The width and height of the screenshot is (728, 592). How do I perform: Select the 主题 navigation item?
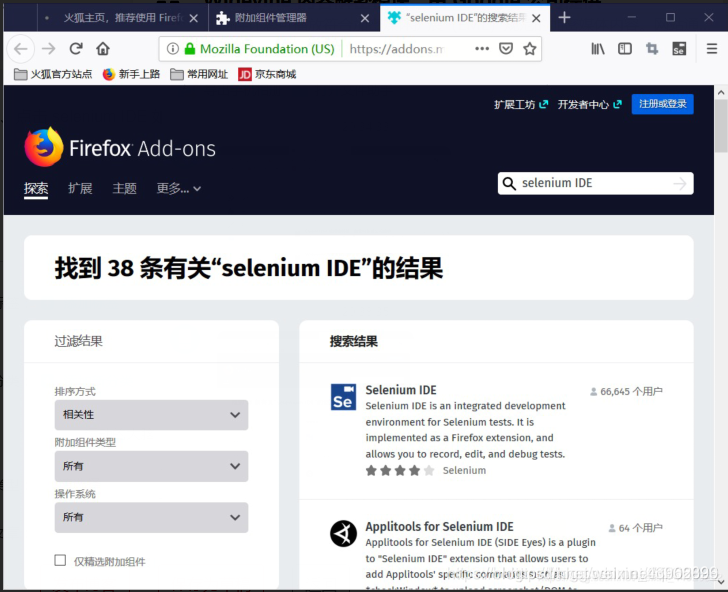pyautogui.click(x=124, y=188)
